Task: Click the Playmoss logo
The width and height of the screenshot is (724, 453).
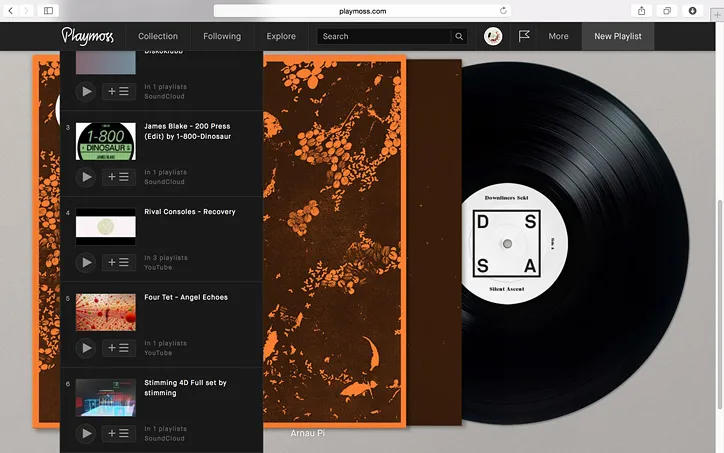Action: (88, 36)
